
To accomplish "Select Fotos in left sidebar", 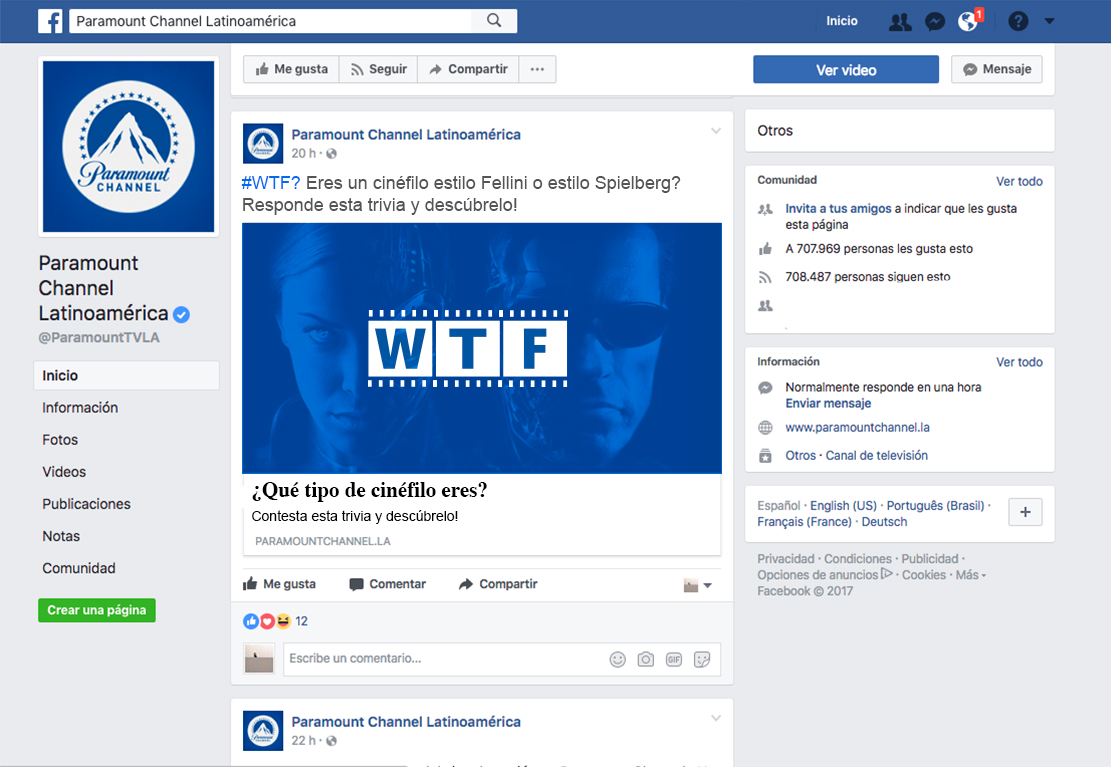I will (x=60, y=440).
